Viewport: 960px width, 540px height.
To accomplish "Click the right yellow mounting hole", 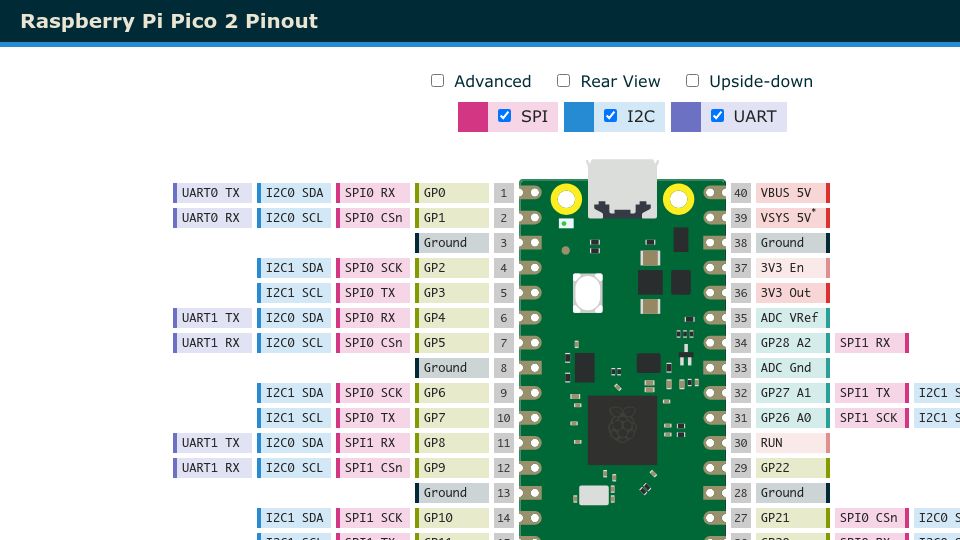I will pyautogui.click(x=678, y=199).
